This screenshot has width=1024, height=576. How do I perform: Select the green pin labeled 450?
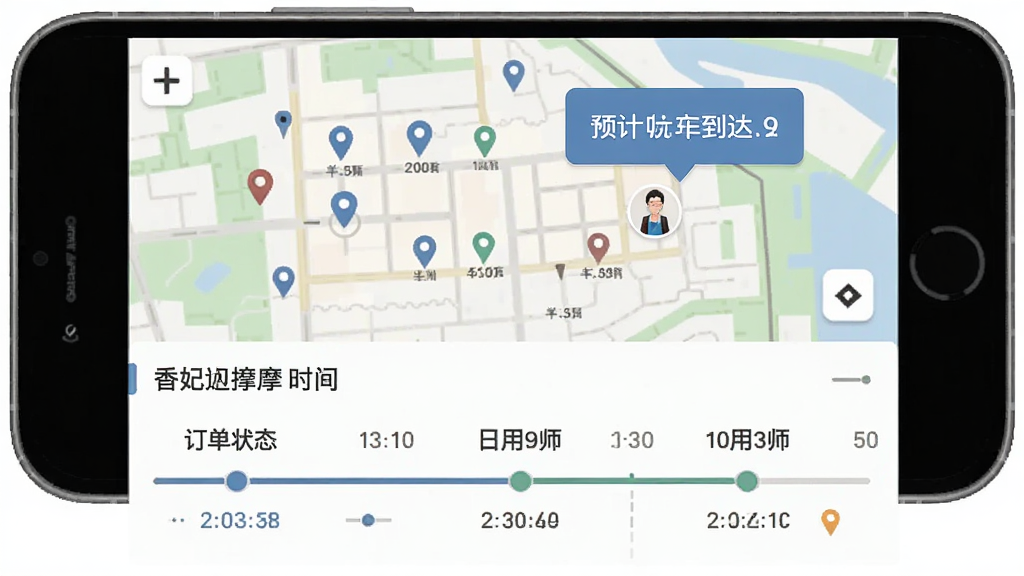(483, 248)
